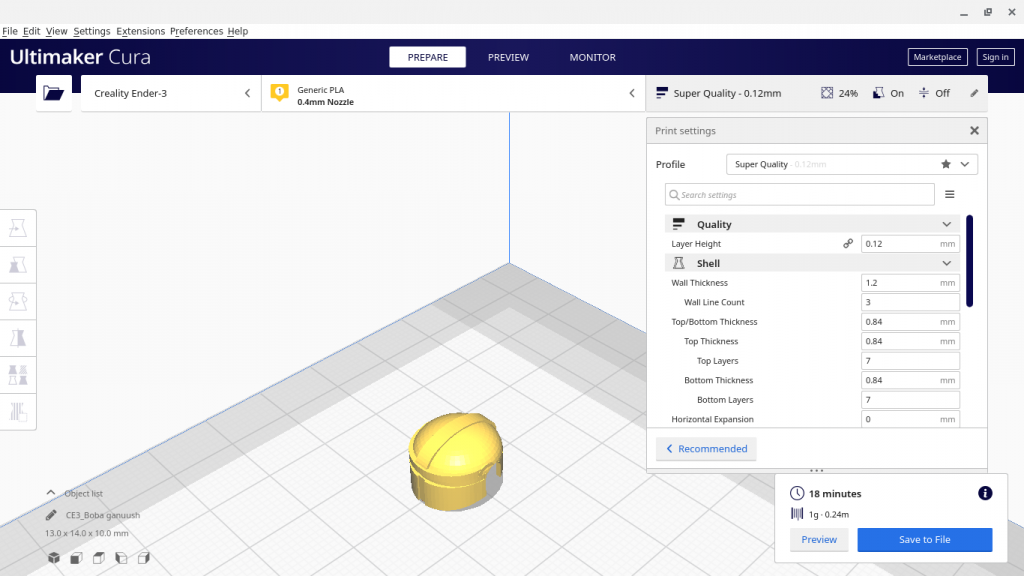Image resolution: width=1024 pixels, height=576 pixels.
Task: Click the Search settings field
Action: (799, 195)
